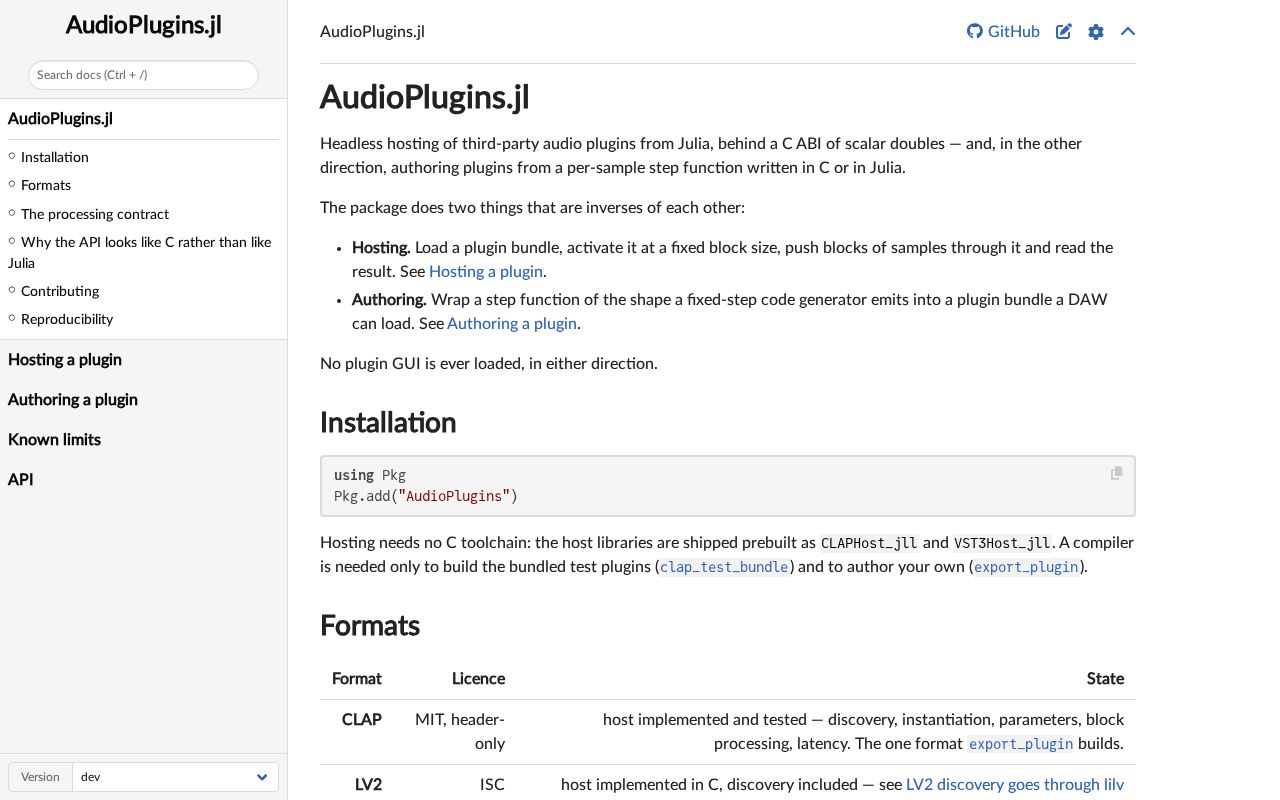Click the Installation section heading
The image size is (1280, 800).
coord(388,422)
